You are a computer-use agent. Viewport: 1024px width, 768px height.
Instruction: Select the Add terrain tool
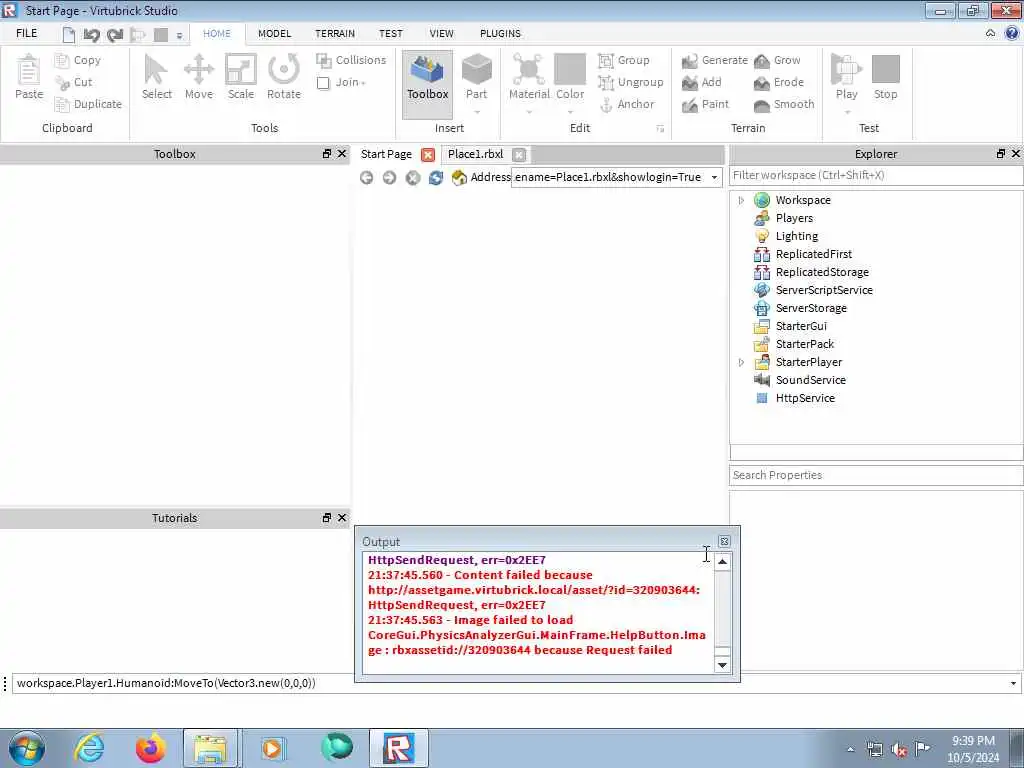click(701, 82)
